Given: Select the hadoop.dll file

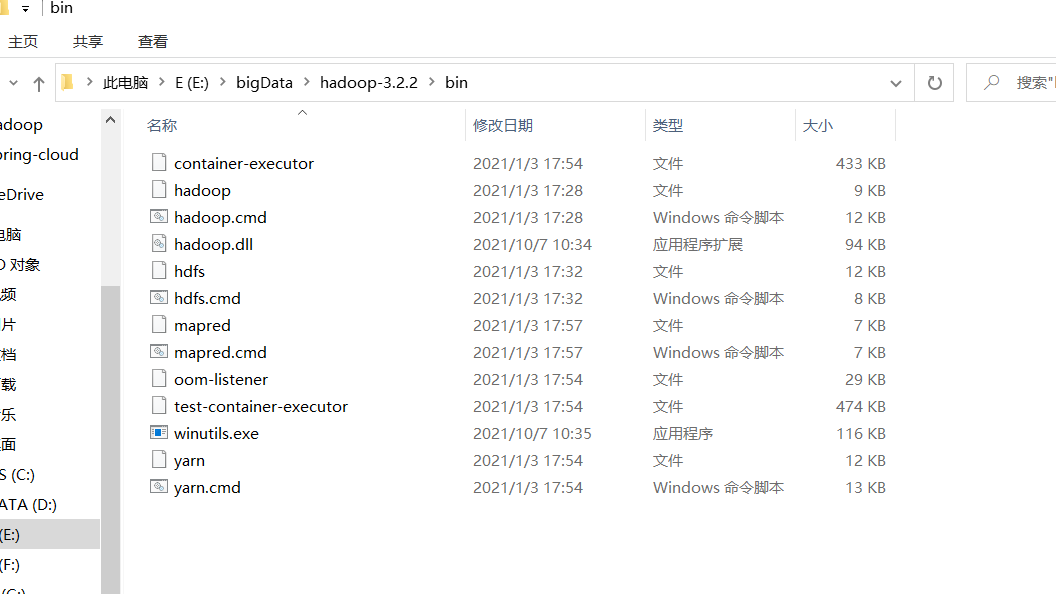Looking at the screenshot, I should point(212,244).
